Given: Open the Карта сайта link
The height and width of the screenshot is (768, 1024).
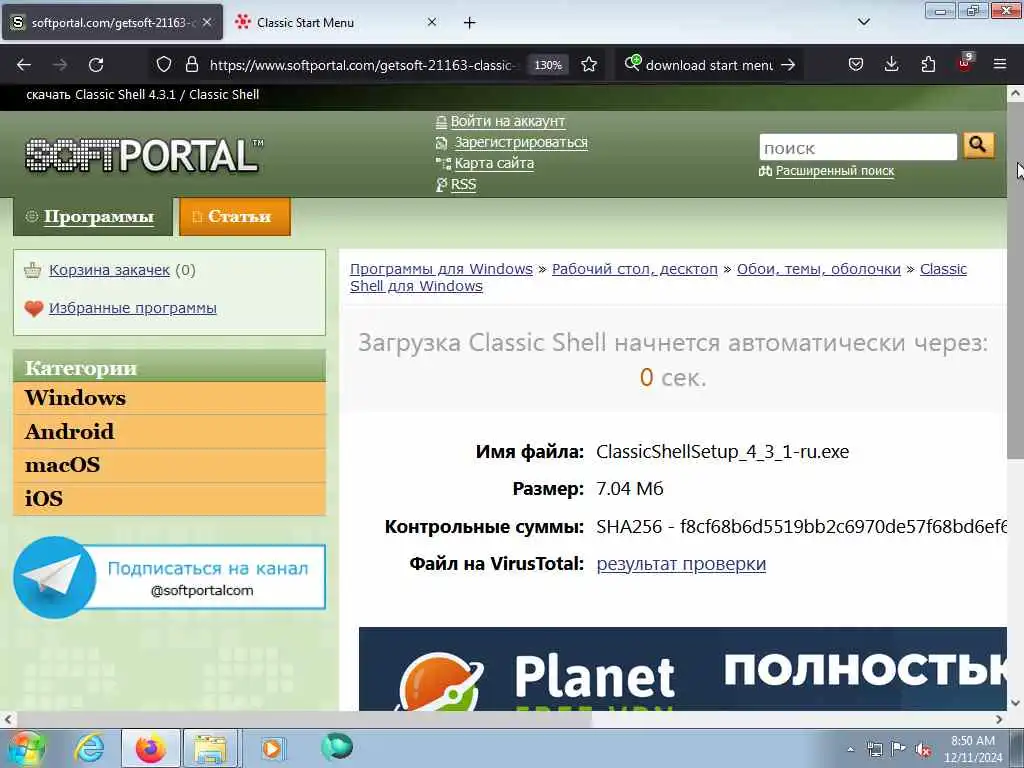Looking at the screenshot, I should (494, 163).
